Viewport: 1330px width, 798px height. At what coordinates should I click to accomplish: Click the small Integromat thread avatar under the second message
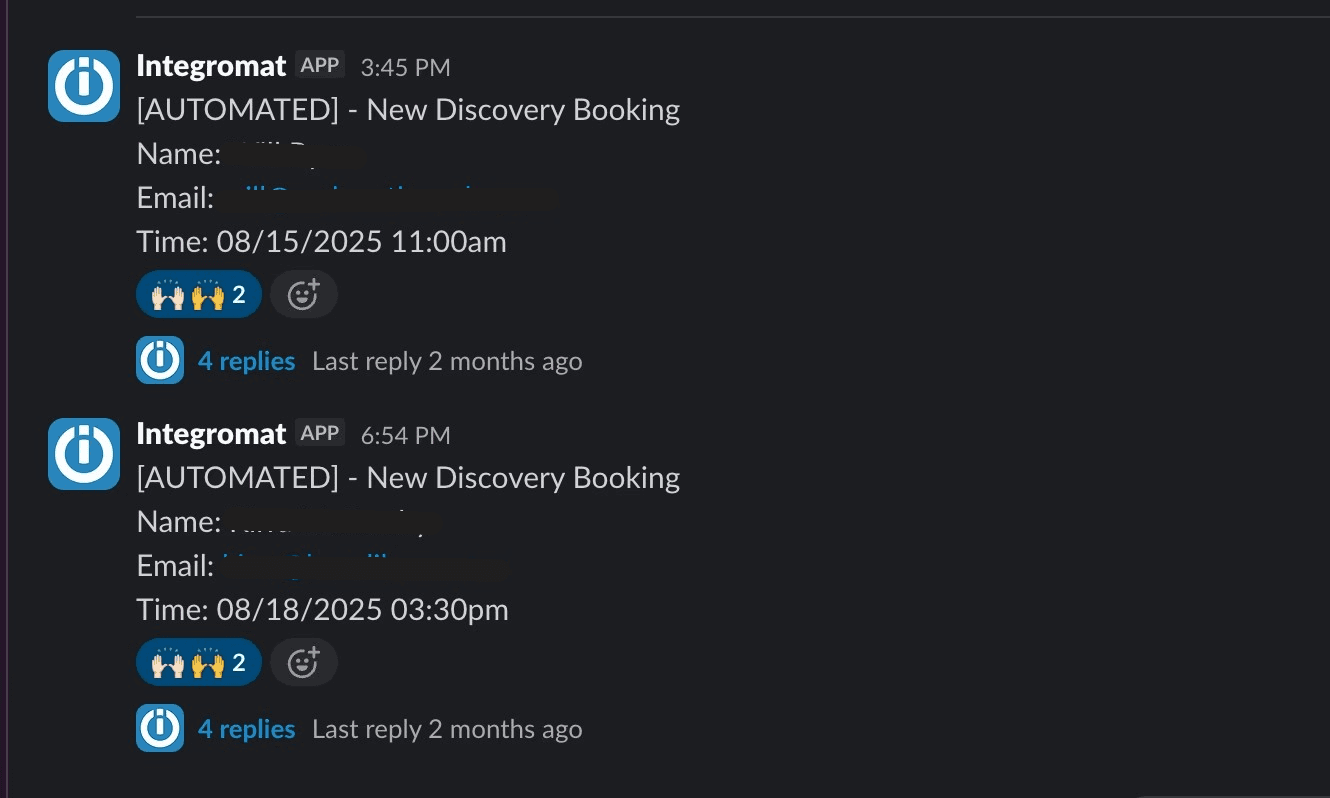(160, 728)
